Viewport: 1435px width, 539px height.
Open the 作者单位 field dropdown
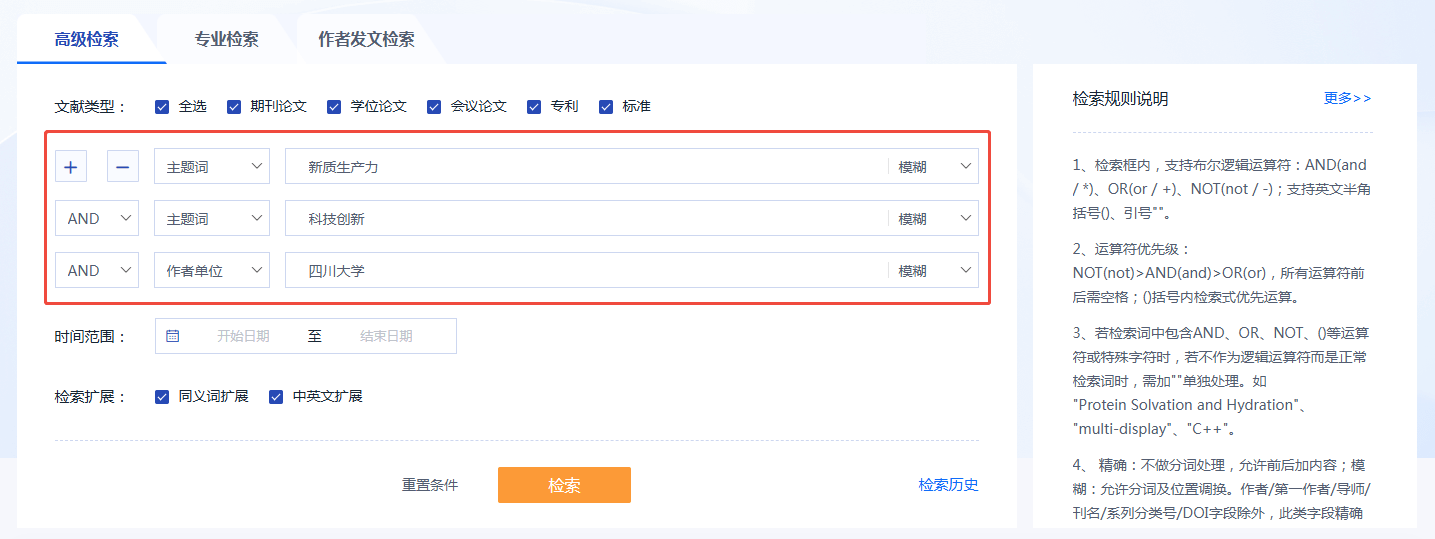point(211,270)
